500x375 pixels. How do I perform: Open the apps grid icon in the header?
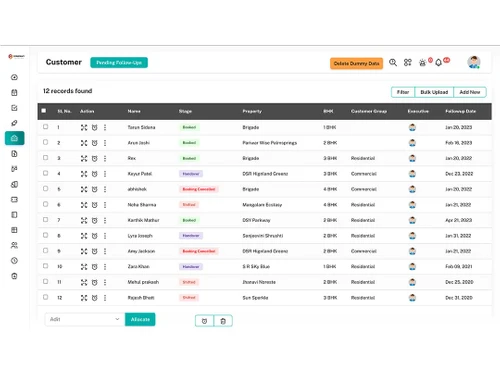tap(408, 62)
